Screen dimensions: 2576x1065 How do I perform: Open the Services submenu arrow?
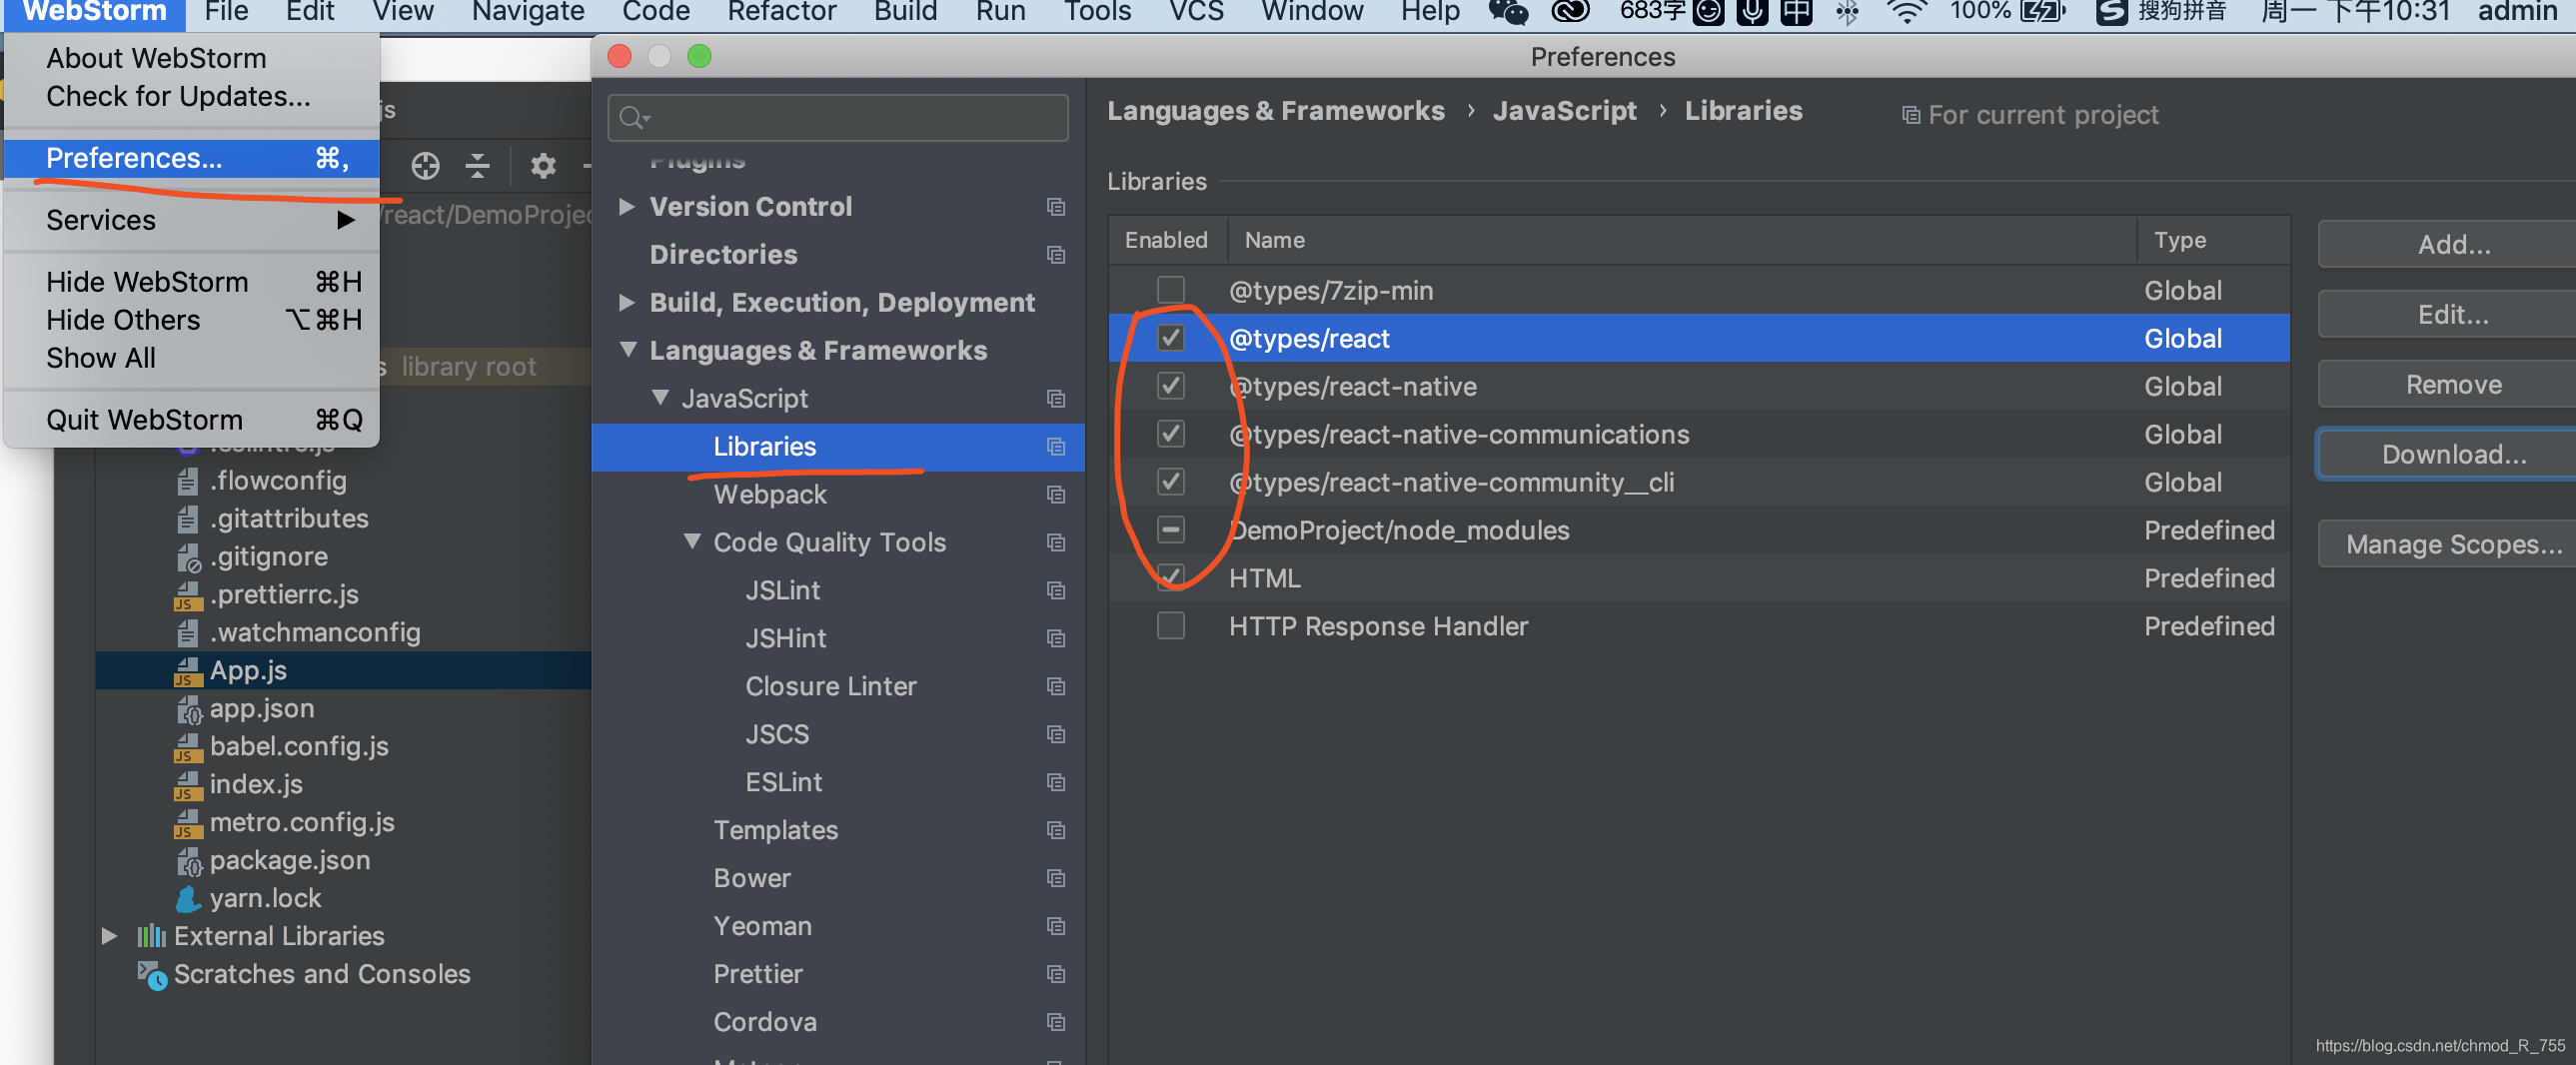346,220
